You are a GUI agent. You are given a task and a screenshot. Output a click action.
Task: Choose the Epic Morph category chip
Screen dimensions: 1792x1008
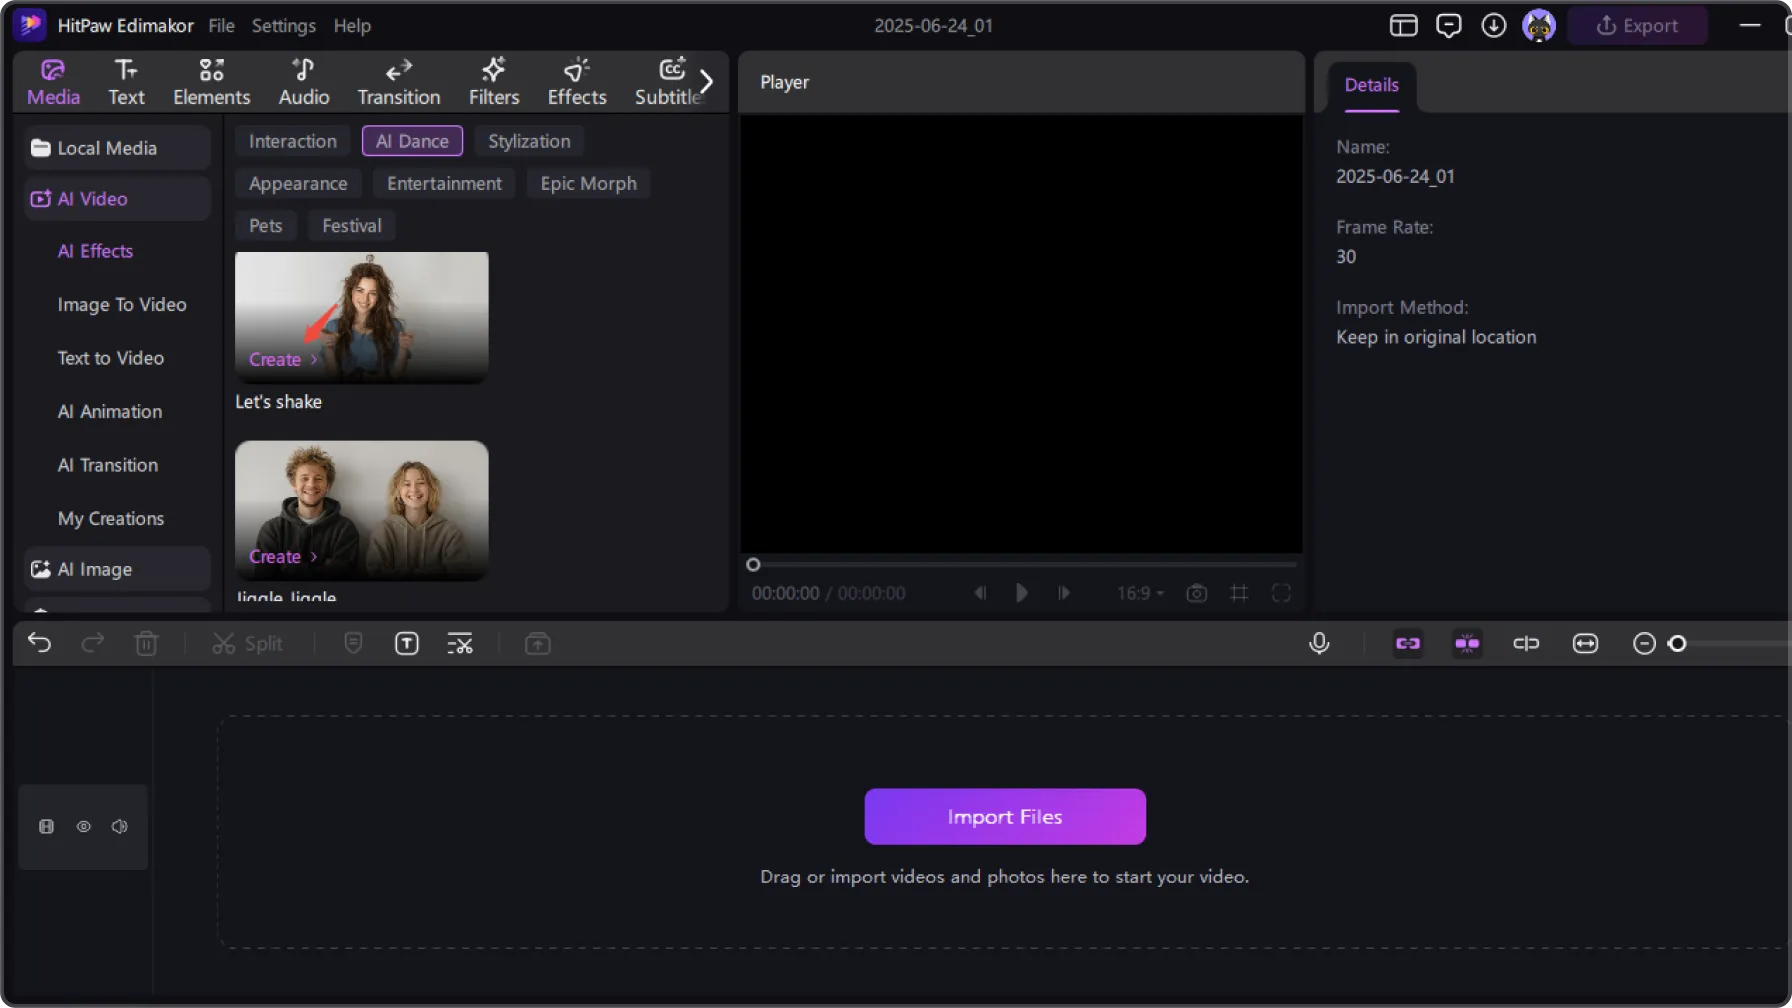pyautogui.click(x=588, y=184)
